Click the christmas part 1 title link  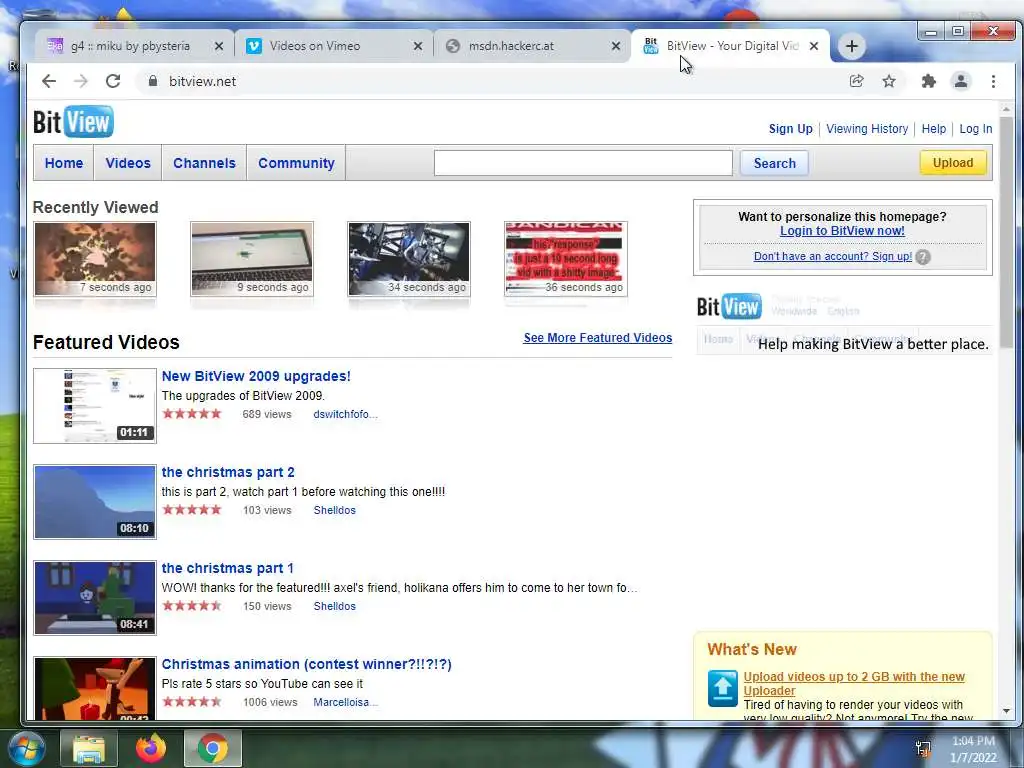point(227,568)
